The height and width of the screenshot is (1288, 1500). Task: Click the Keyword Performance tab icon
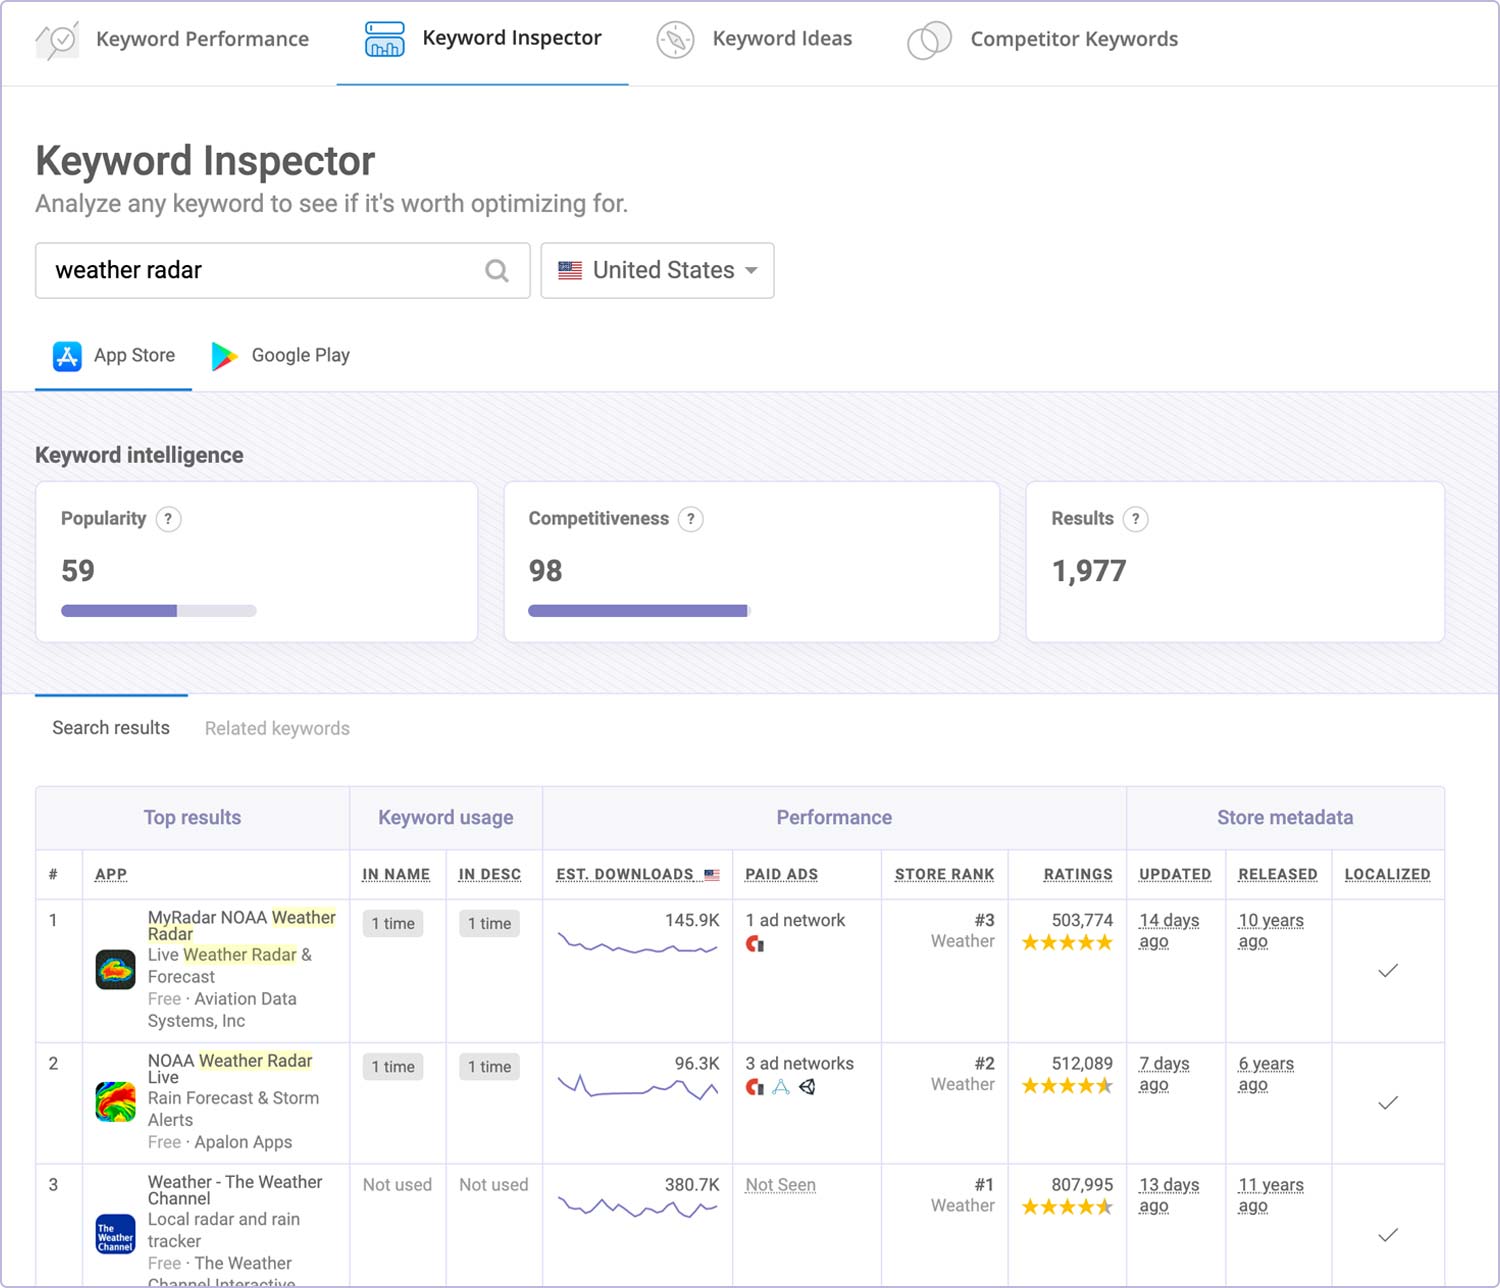coord(57,40)
